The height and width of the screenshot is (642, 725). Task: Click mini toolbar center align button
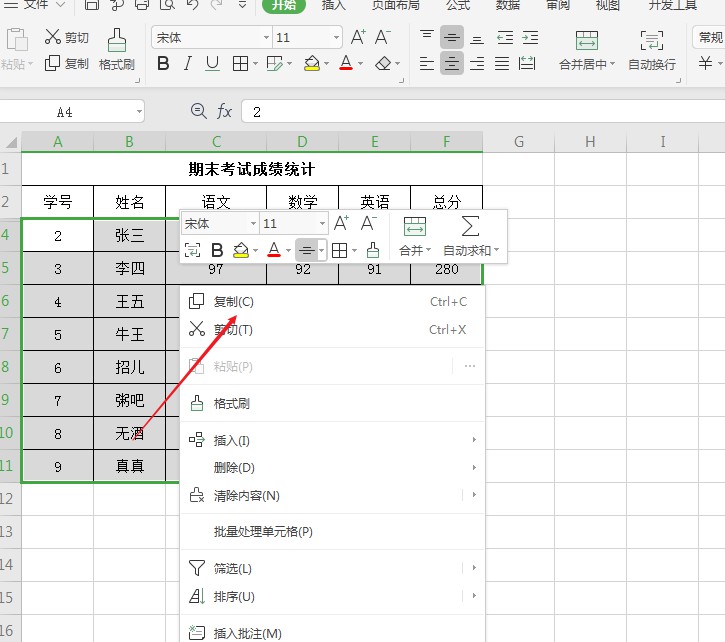click(306, 250)
